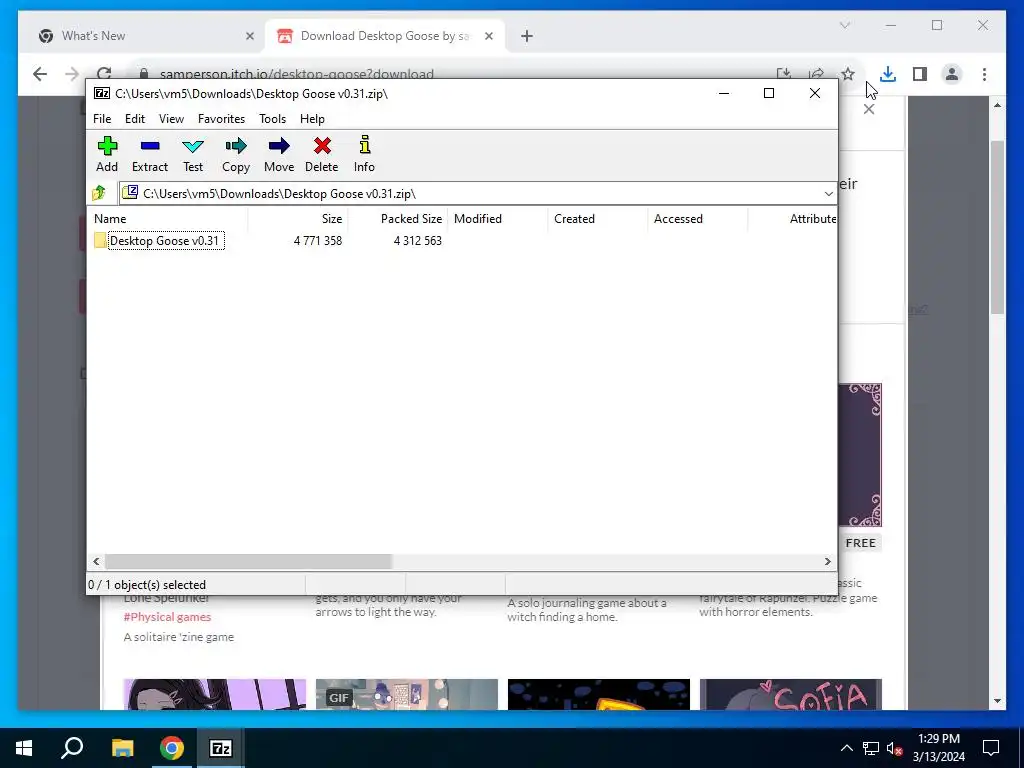1024x768 pixels.
Task: Click the Chrome back arrow
Action: (x=40, y=74)
